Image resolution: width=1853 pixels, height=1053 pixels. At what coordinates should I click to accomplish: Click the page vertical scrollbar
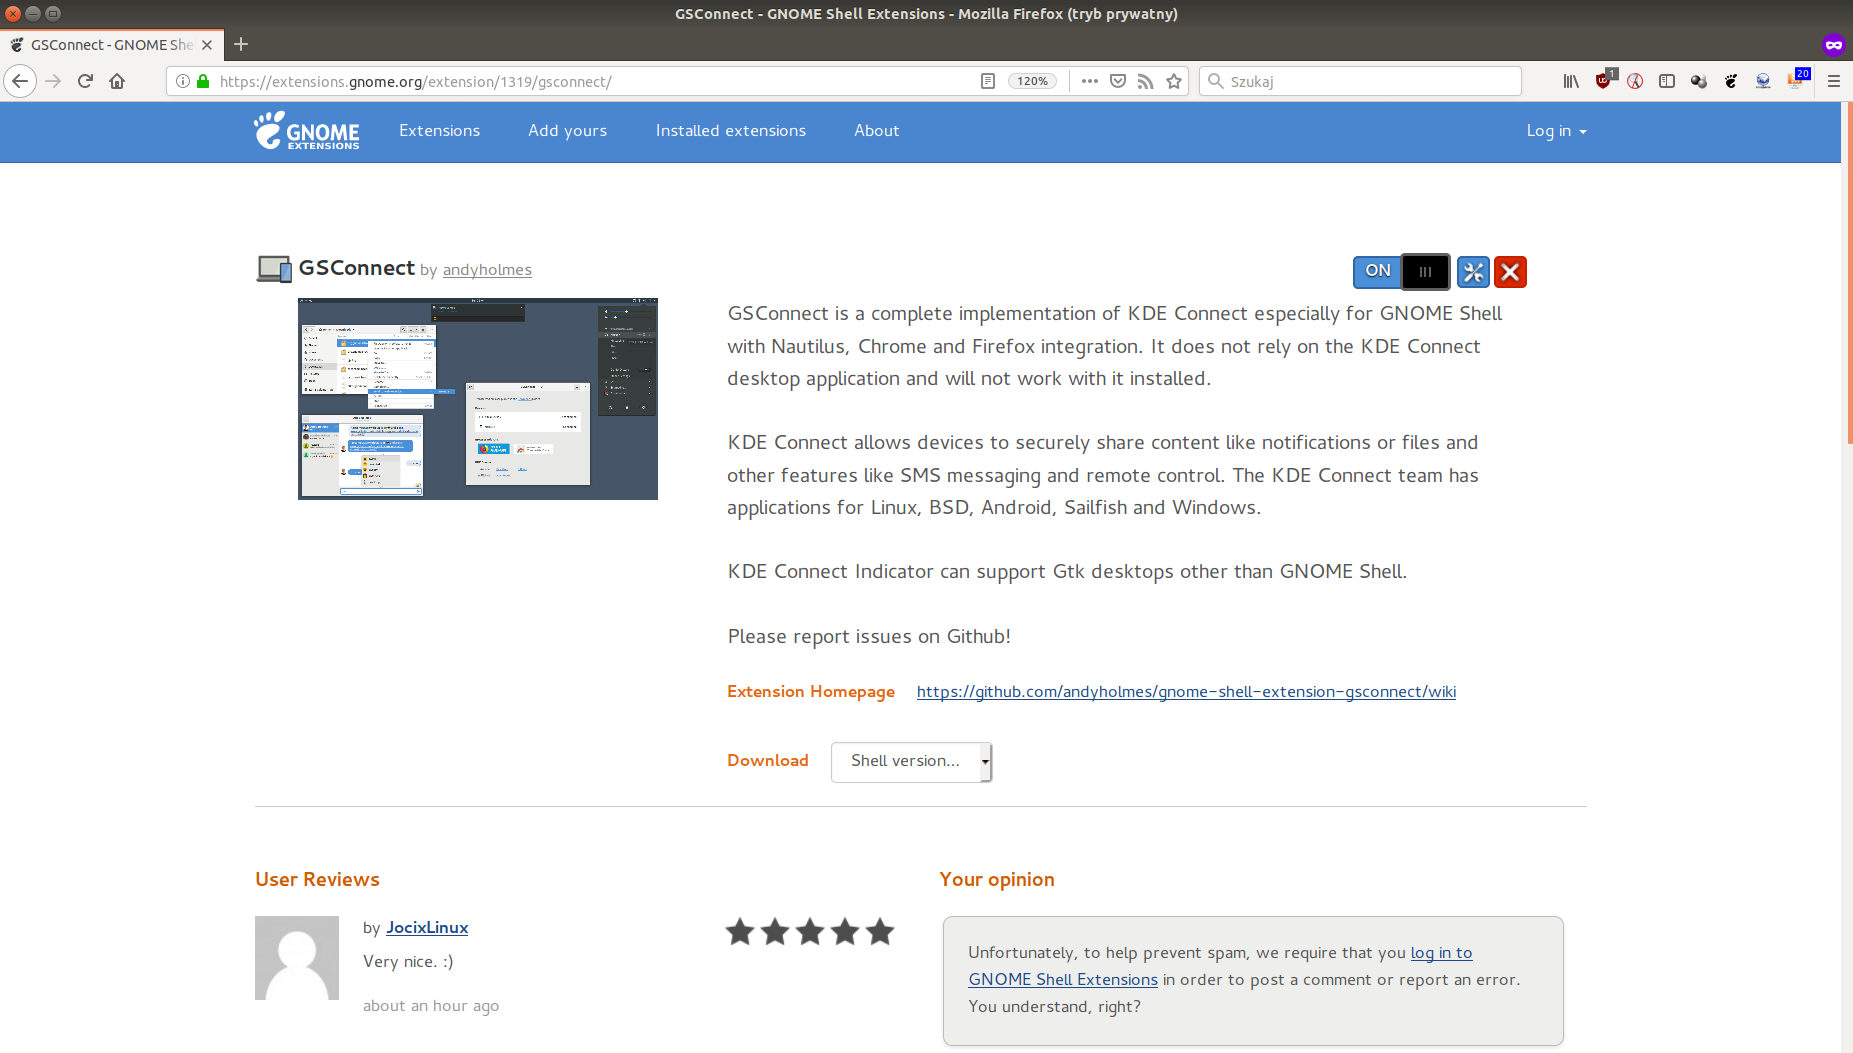point(1847,274)
